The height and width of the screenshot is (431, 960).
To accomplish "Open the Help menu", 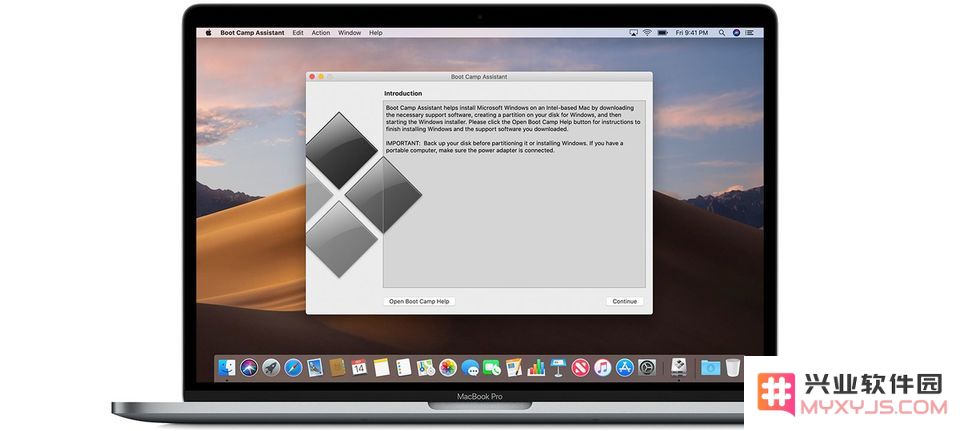I will pos(376,32).
